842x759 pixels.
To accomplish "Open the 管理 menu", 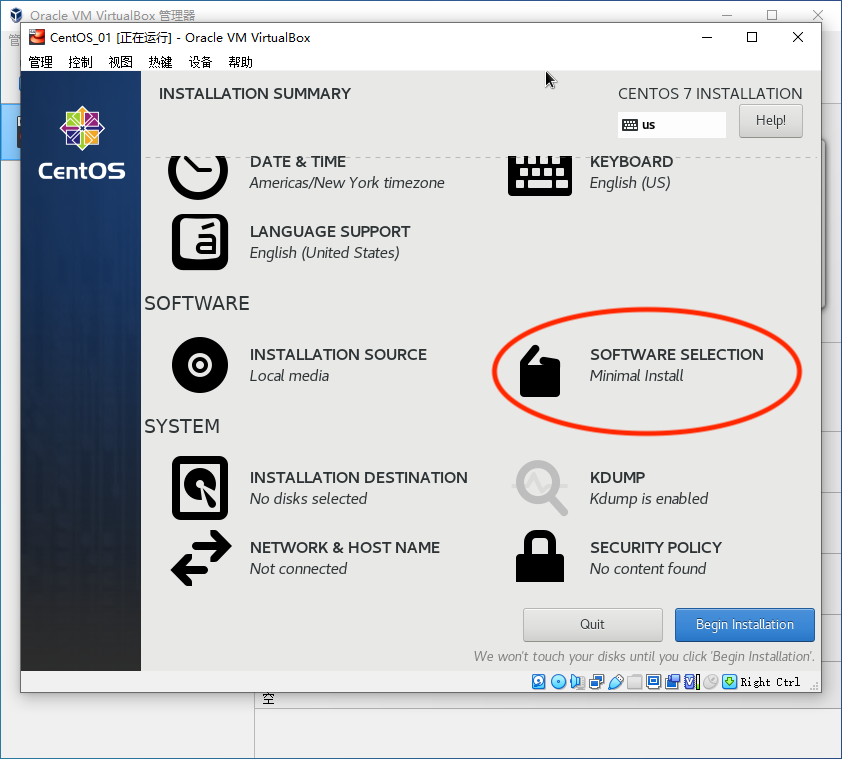I will pos(40,62).
